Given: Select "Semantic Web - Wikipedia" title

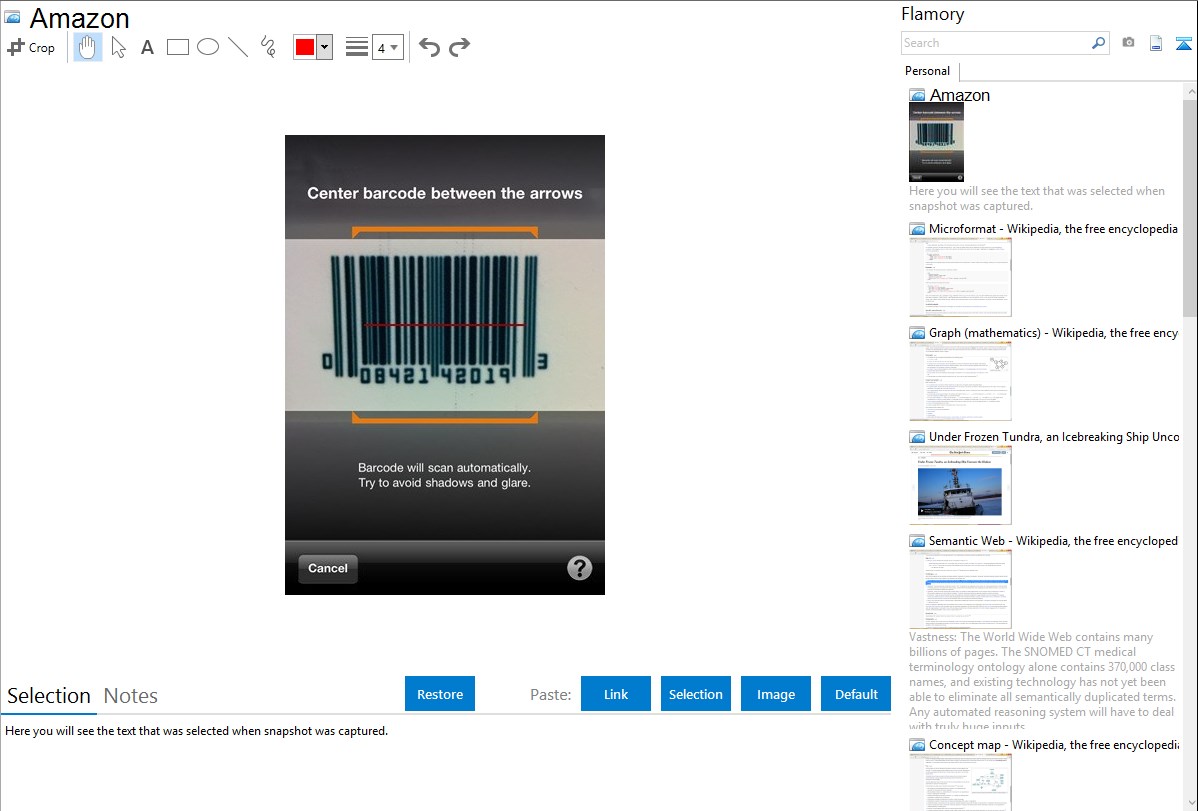Looking at the screenshot, I should pyautogui.click(x=1053, y=541).
